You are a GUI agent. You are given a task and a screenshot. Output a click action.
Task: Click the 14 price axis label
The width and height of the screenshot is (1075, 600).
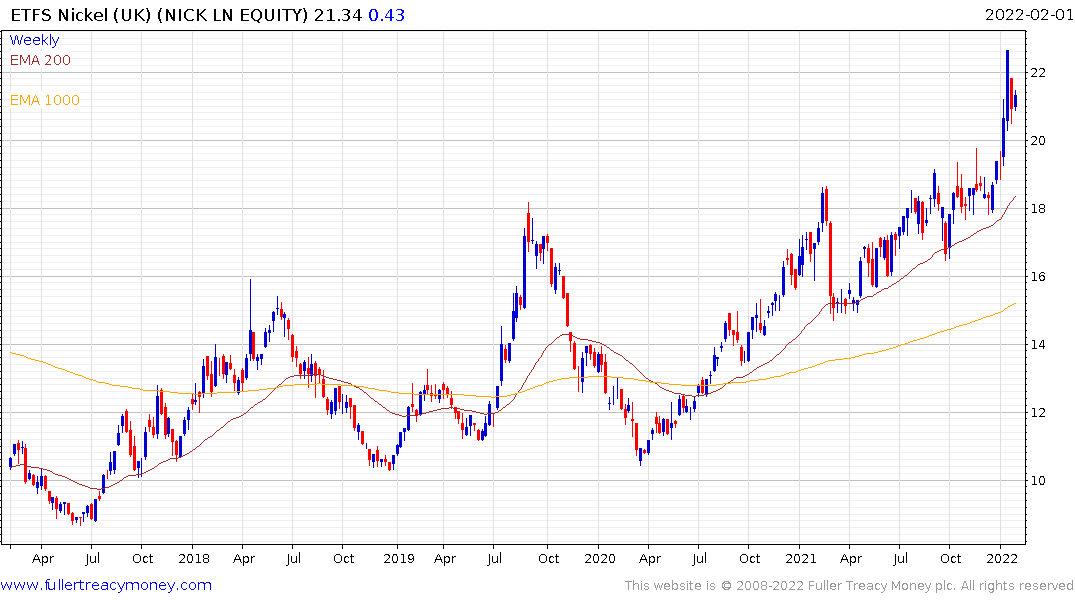coord(1038,344)
